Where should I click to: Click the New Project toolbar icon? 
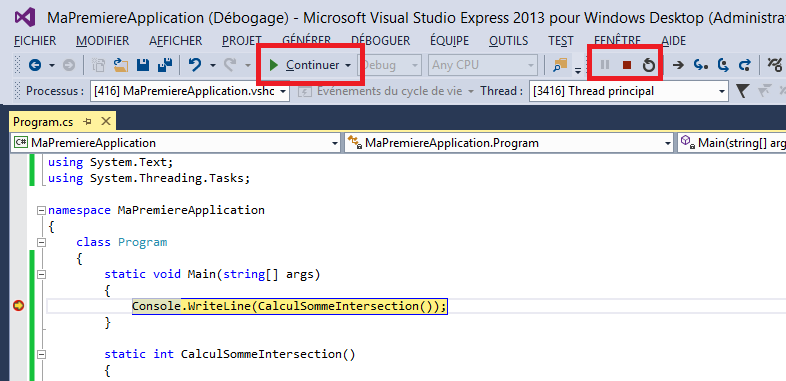click(99, 65)
